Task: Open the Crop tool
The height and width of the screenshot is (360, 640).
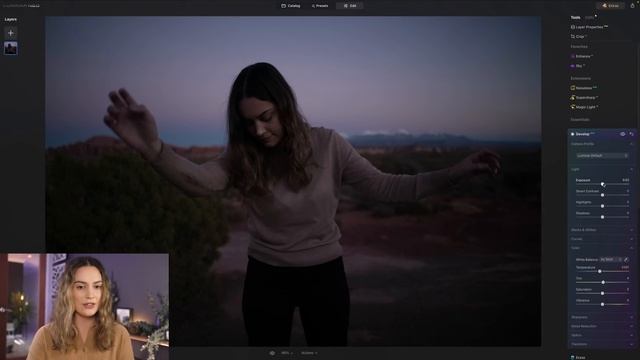Action: coord(580,37)
